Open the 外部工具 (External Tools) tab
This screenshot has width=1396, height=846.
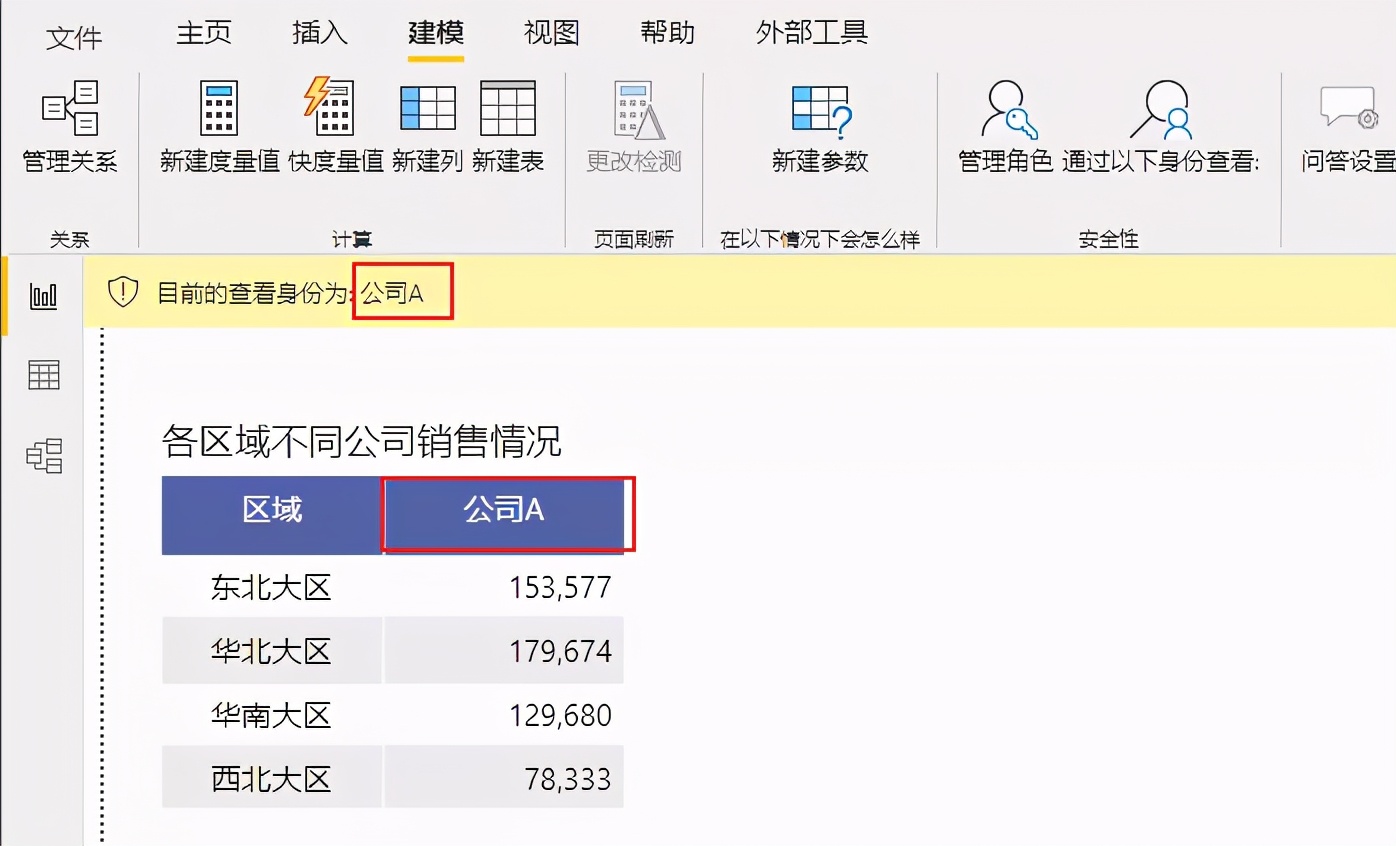coord(812,33)
